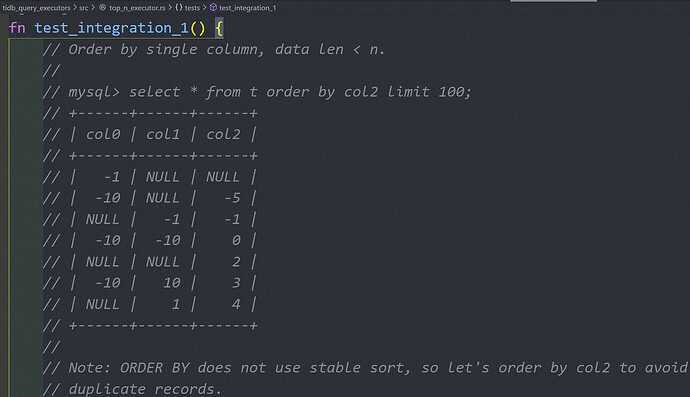The image size is (690, 397).
Task: Click the highlighted opening curly brace
Action: [219, 28]
